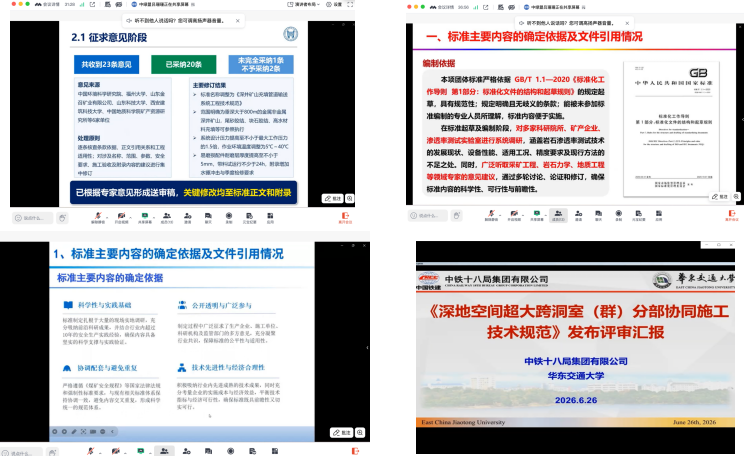
Task: Click the raise-hand gesture button in the top-left window
Action: click(62, 218)
